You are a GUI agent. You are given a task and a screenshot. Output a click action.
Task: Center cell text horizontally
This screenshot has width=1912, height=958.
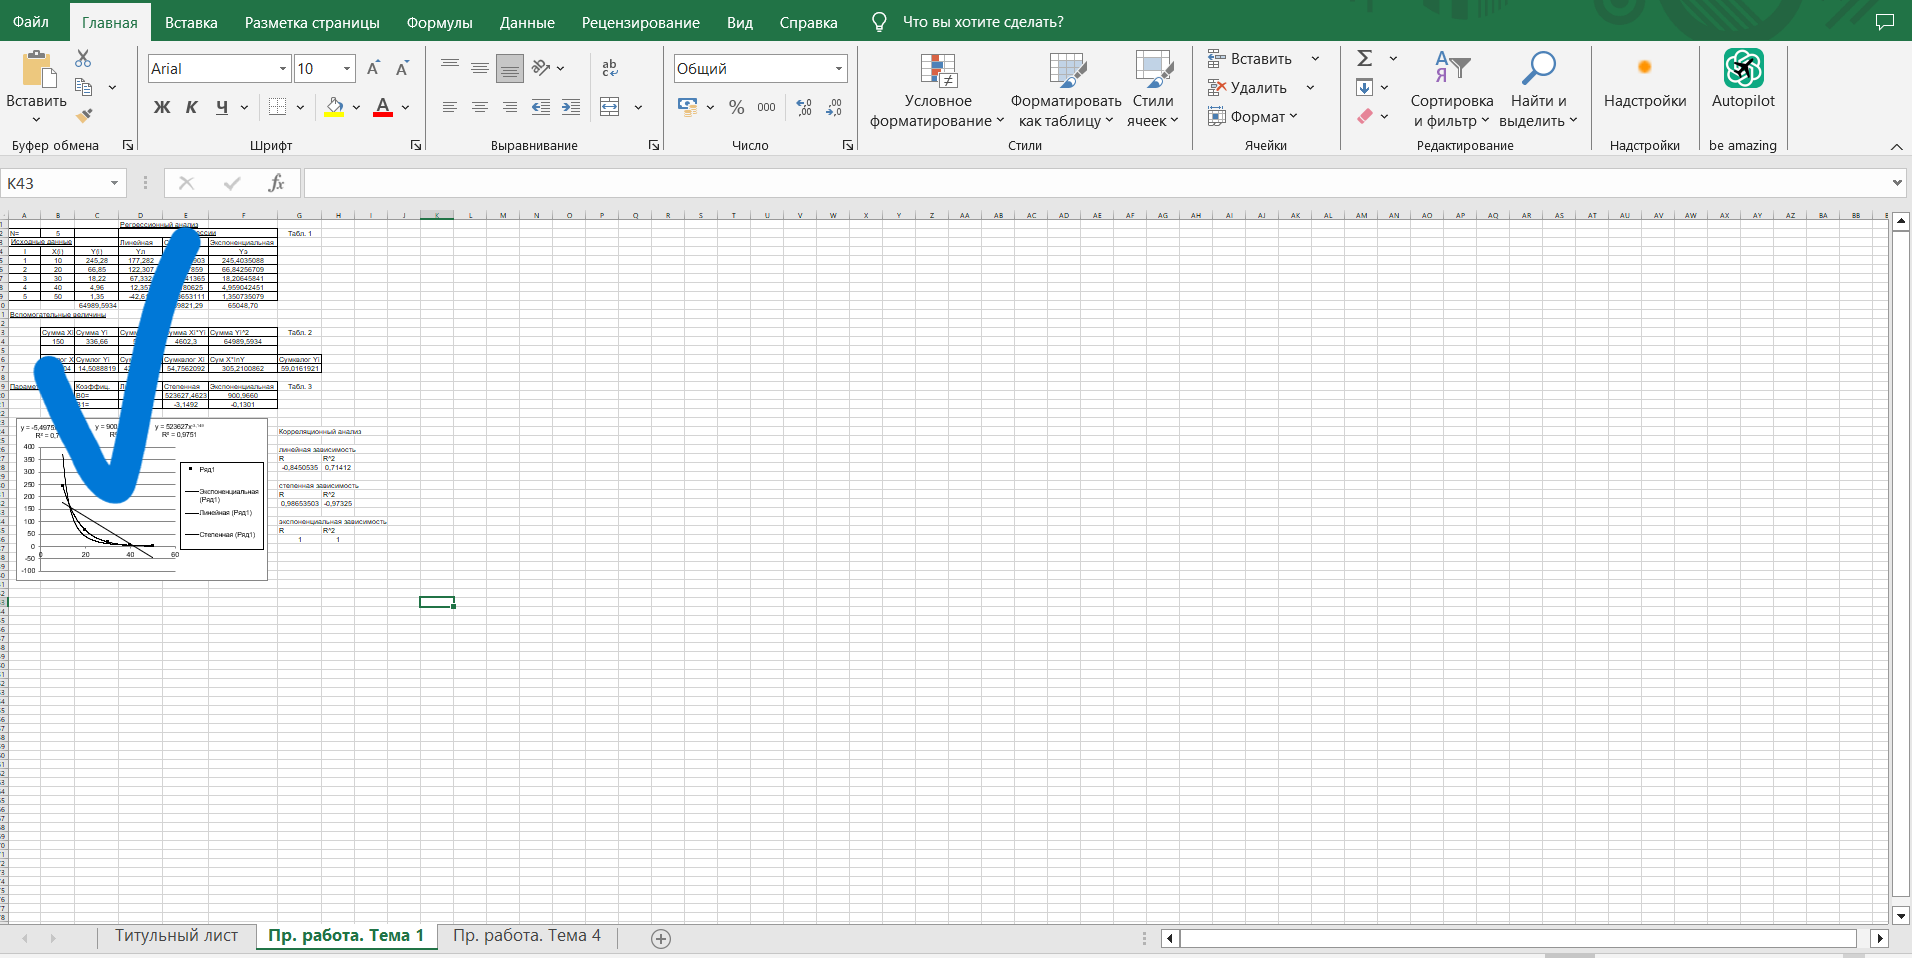click(480, 107)
